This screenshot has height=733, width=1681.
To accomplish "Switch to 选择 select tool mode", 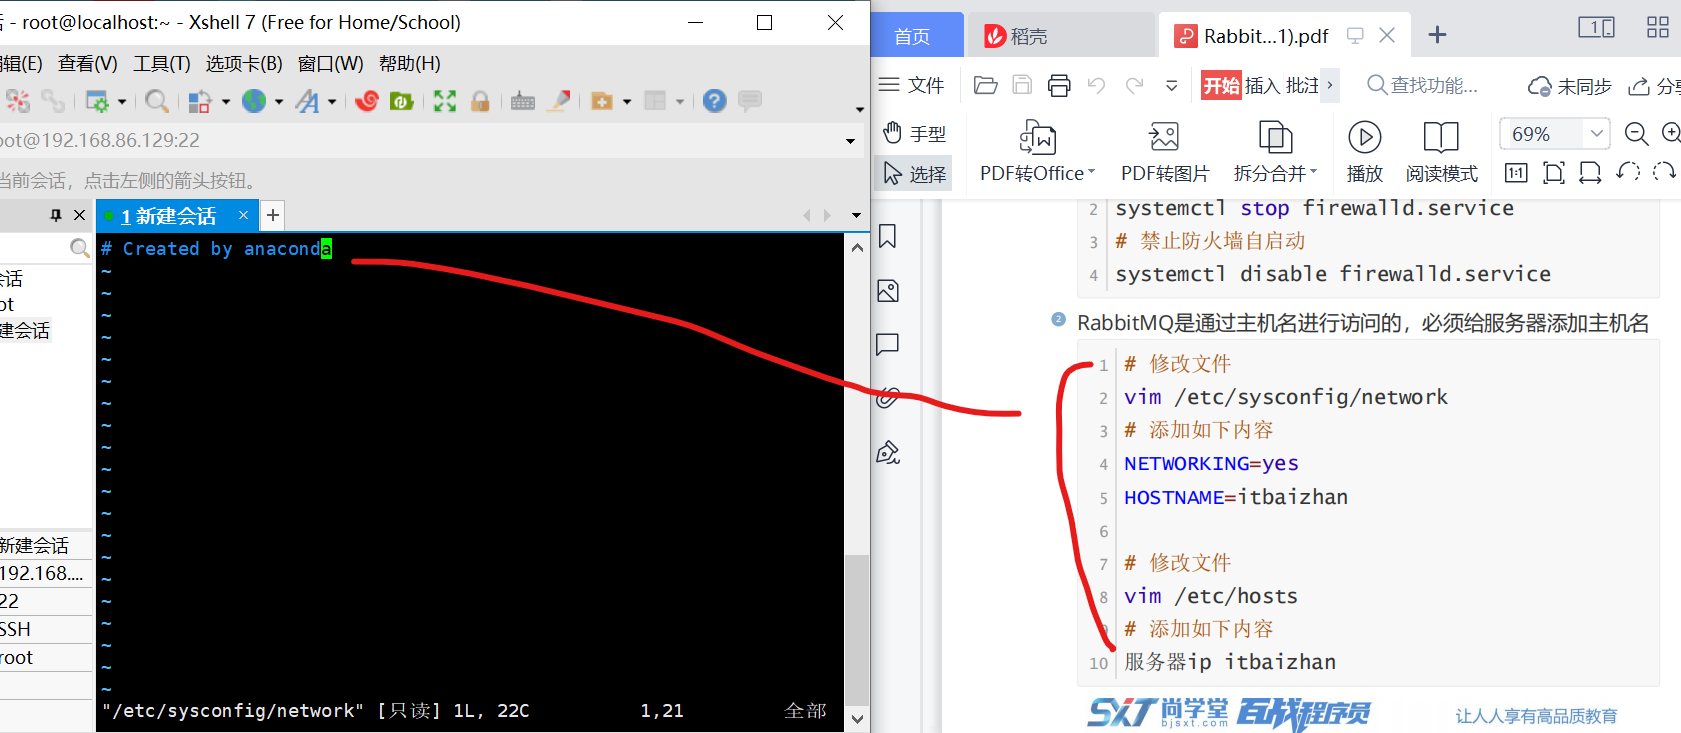I will tap(914, 174).
